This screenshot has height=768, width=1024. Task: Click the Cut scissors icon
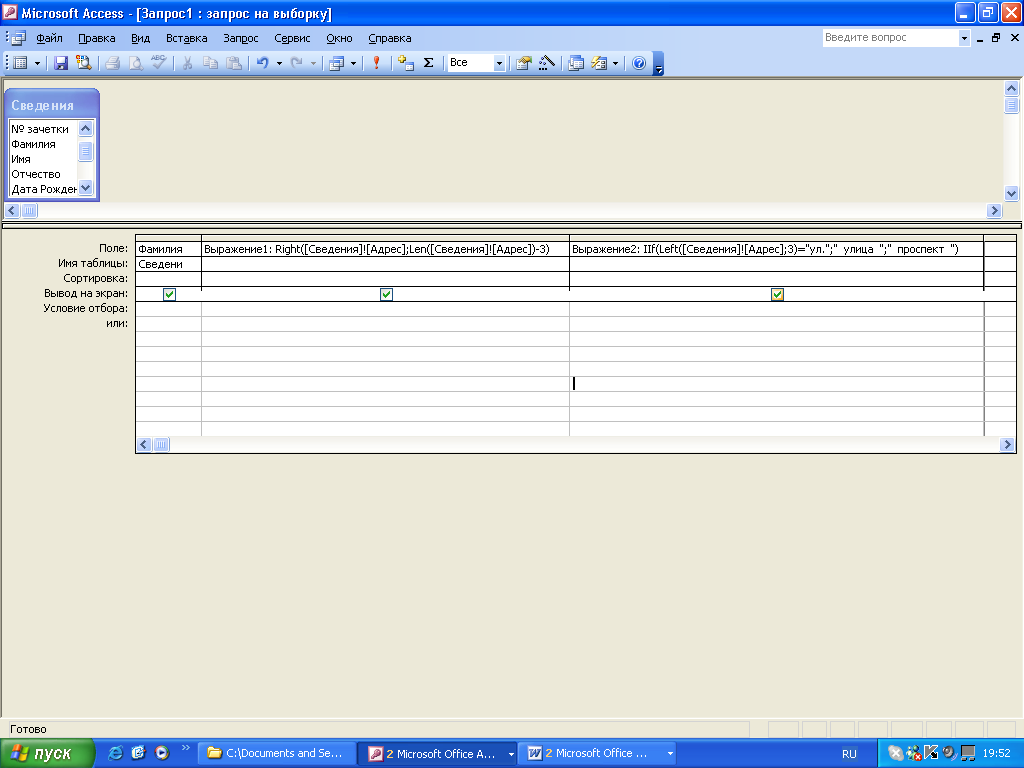(187, 63)
